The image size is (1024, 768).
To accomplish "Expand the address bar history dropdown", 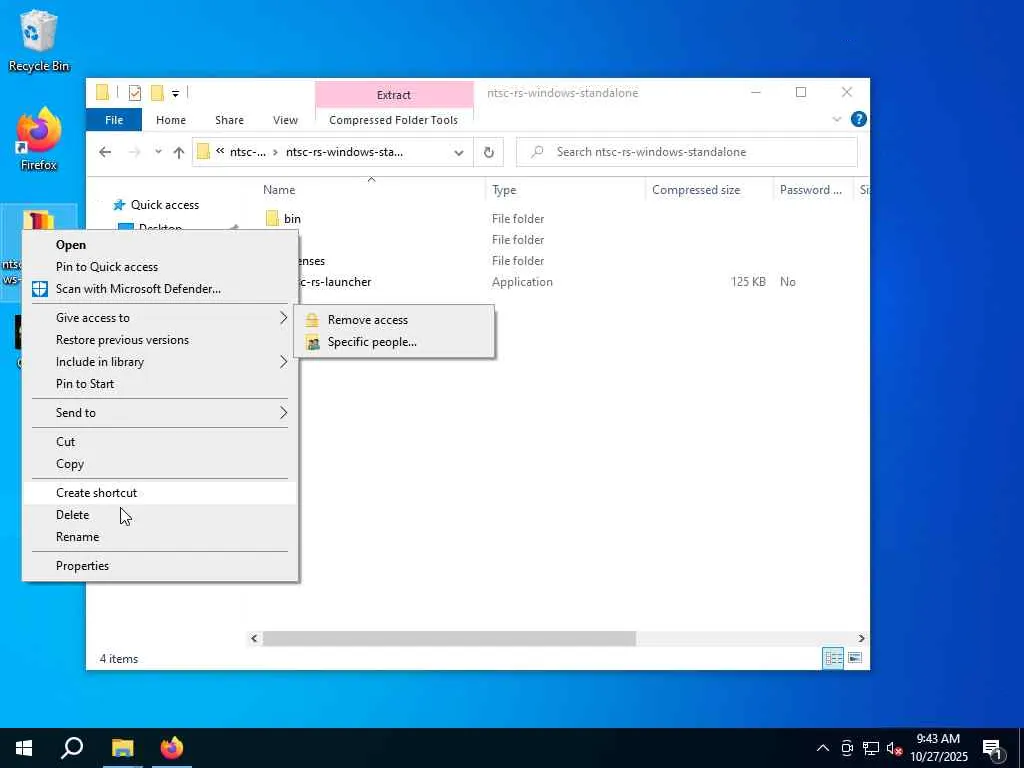I will point(458,152).
